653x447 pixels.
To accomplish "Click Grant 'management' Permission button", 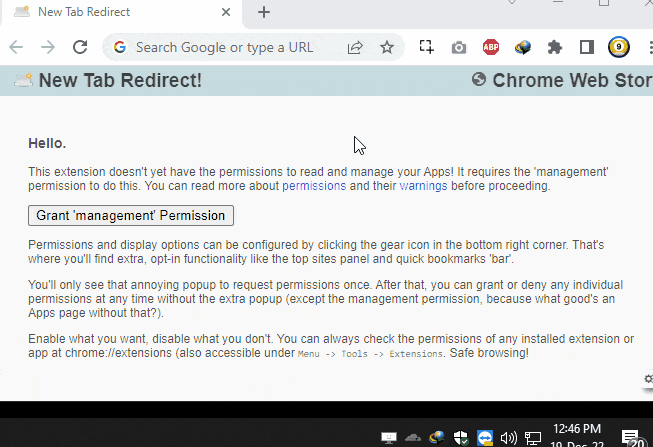I will (131, 215).
